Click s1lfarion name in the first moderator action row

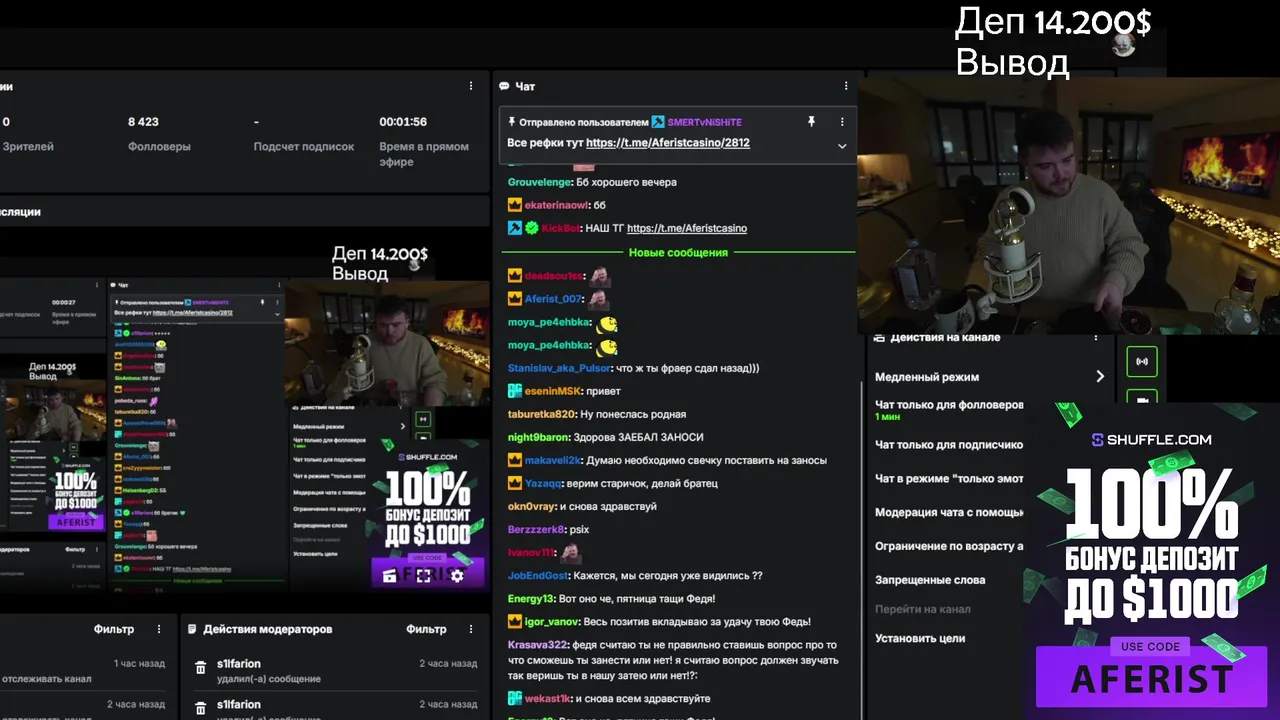click(239, 663)
